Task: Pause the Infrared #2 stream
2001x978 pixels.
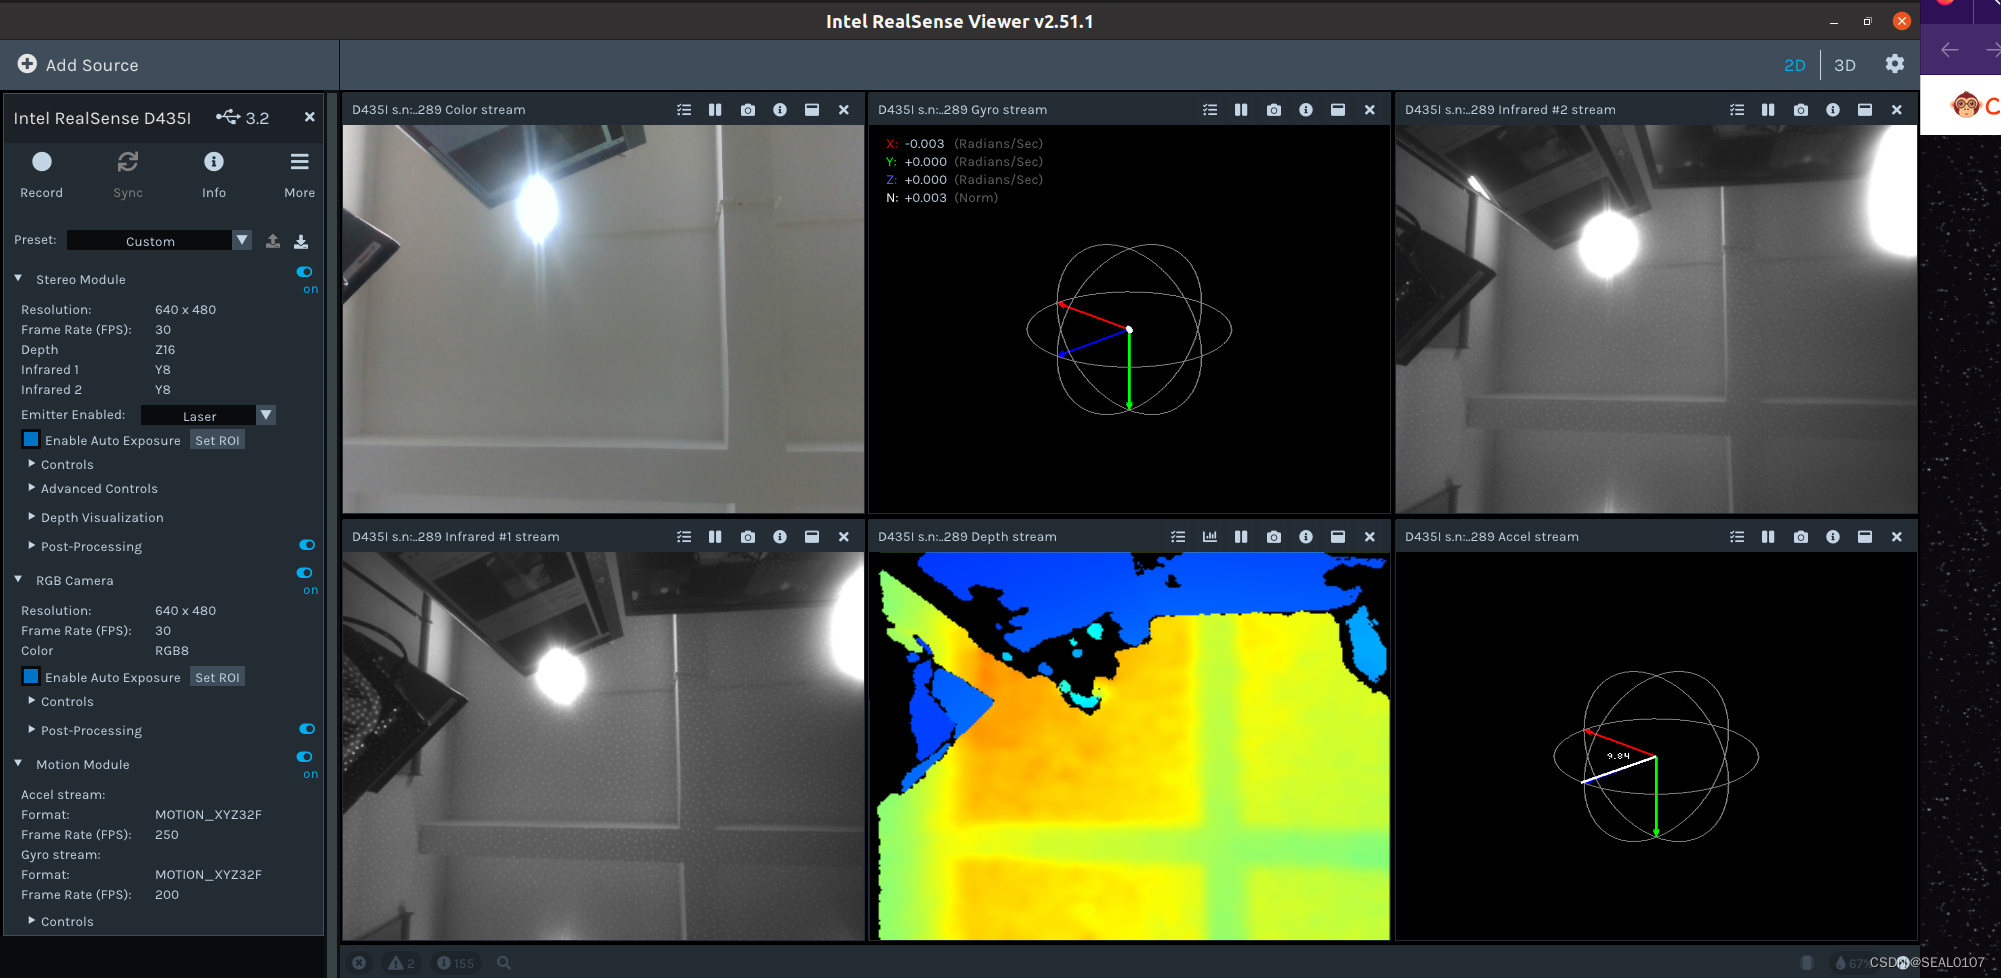Action: point(1768,110)
